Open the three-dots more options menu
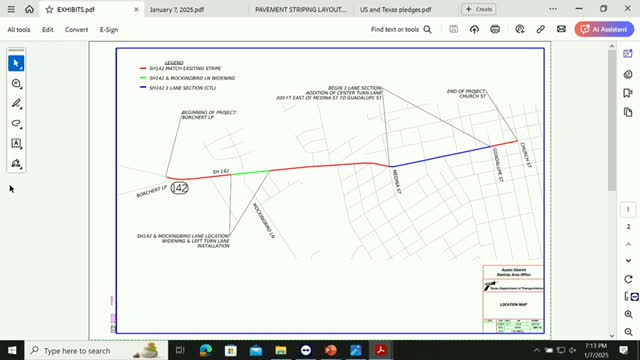This screenshot has height=360, width=640. (x=553, y=9)
